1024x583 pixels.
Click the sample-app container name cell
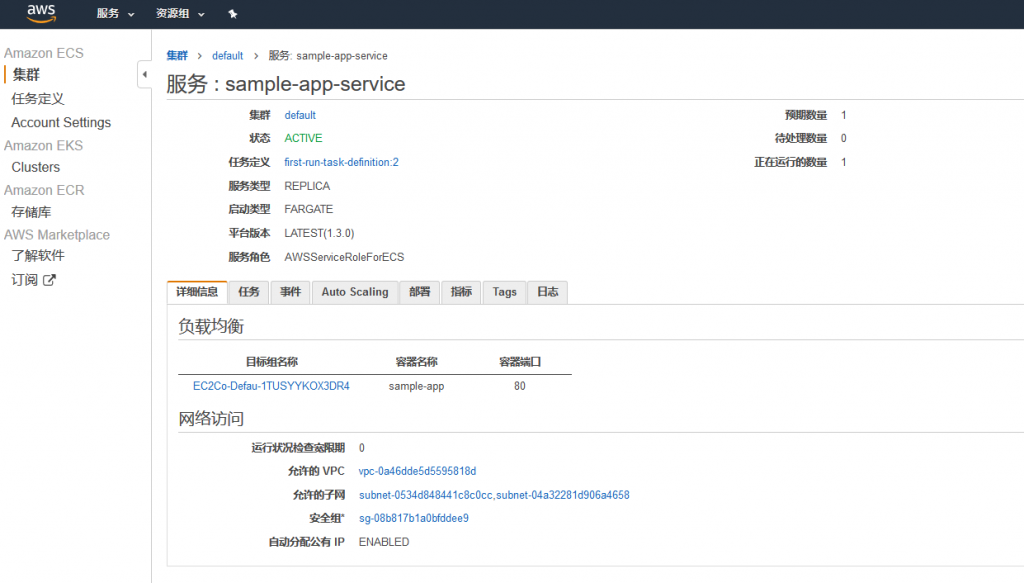[x=416, y=386]
